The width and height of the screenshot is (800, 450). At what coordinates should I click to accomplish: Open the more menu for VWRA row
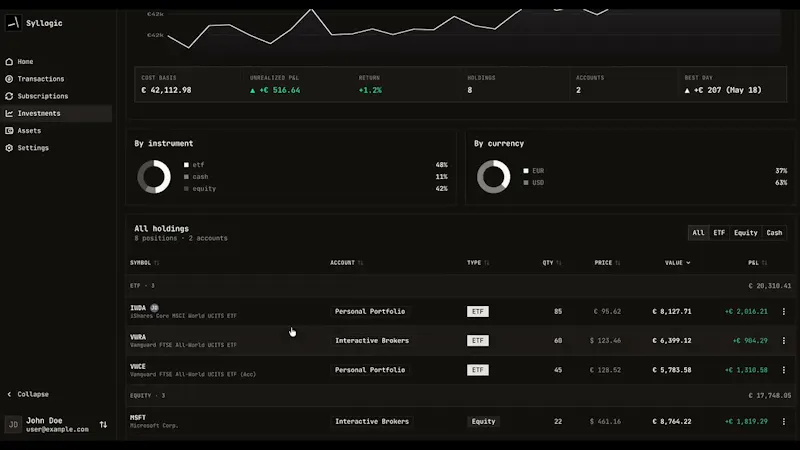tap(784, 341)
